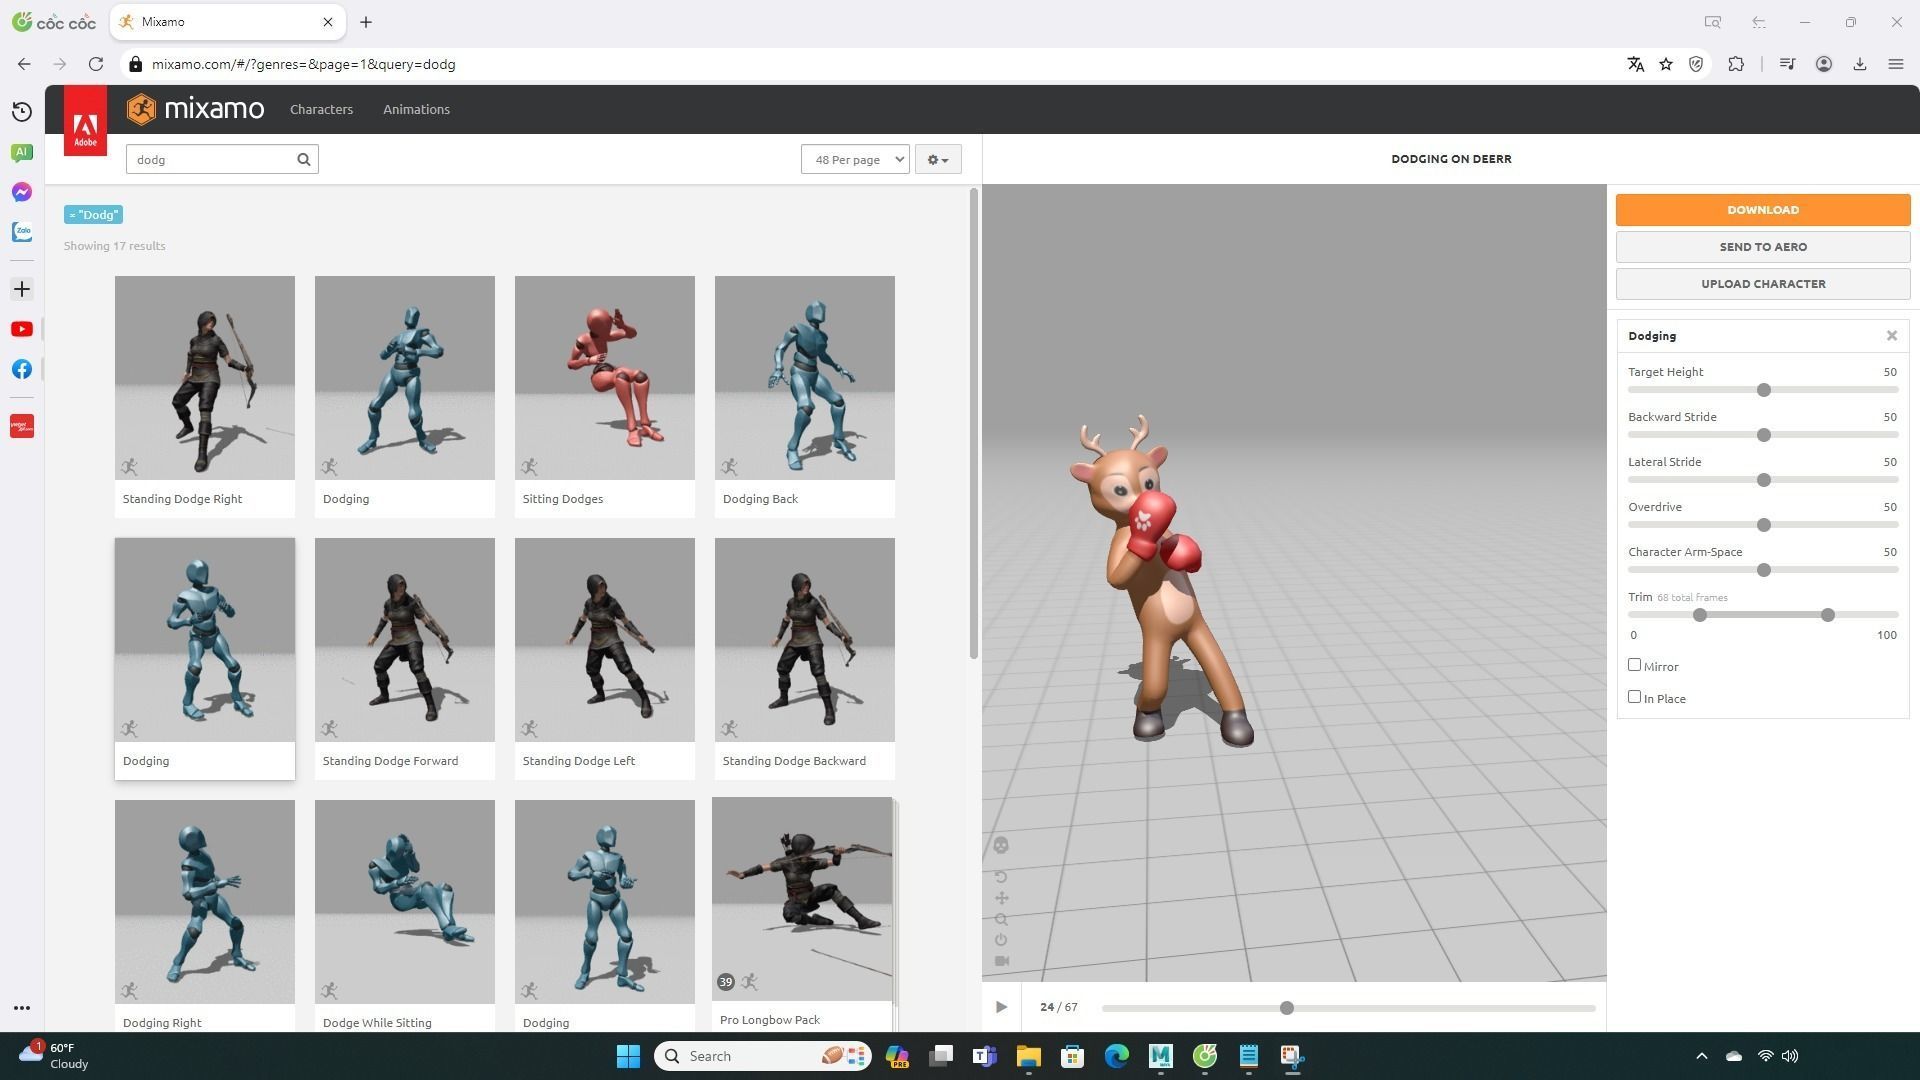The width and height of the screenshot is (1920, 1080).
Task: Select Dodging Back animation thumbnail
Action: click(x=805, y=378)
